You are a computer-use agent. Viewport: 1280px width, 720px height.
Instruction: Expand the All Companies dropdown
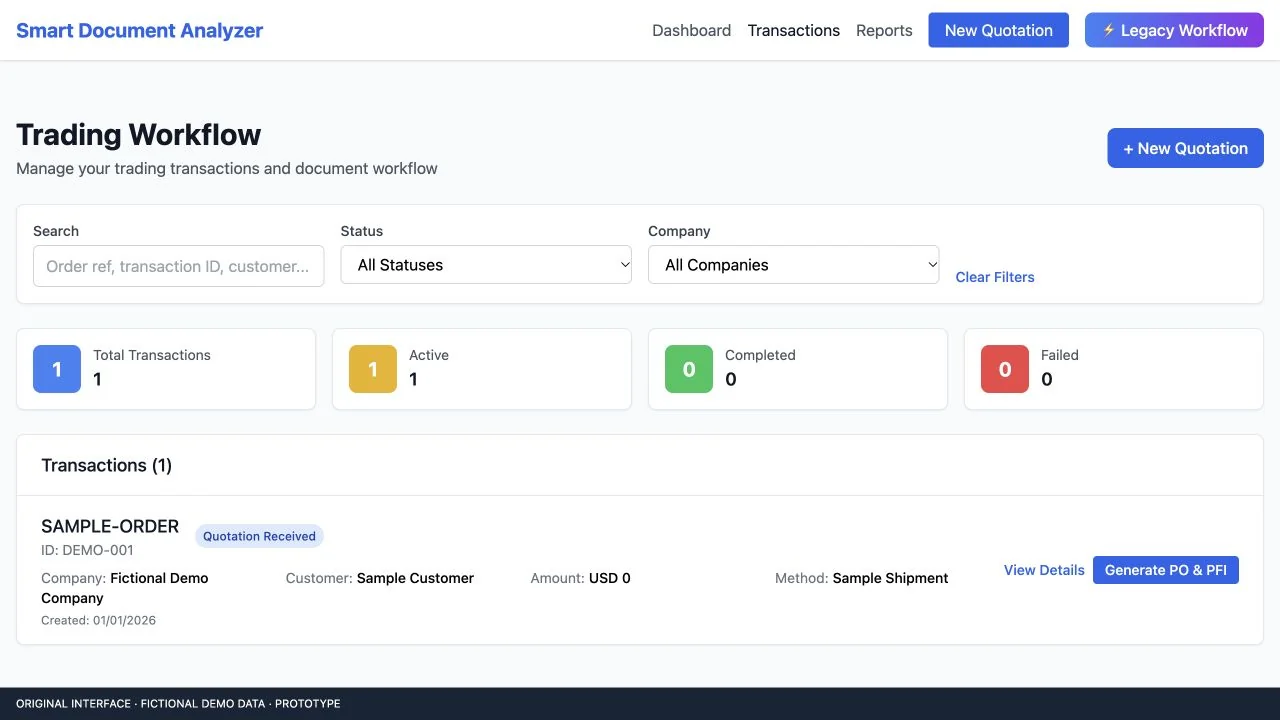(x=794, y=265)
